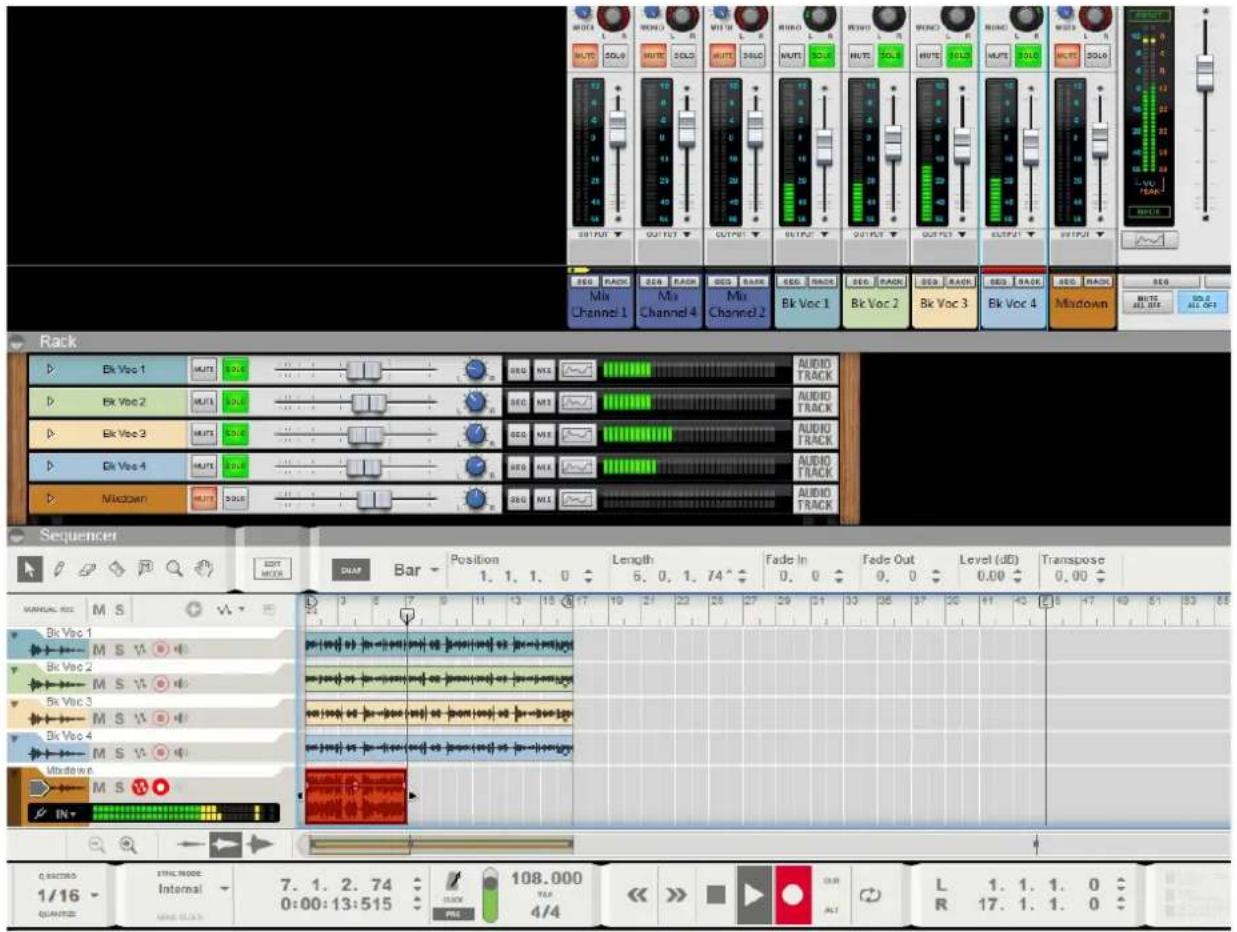Fast forward with the double right arrow
The width and height of the screenshot is (1237, 932).
tap(674, 893)
